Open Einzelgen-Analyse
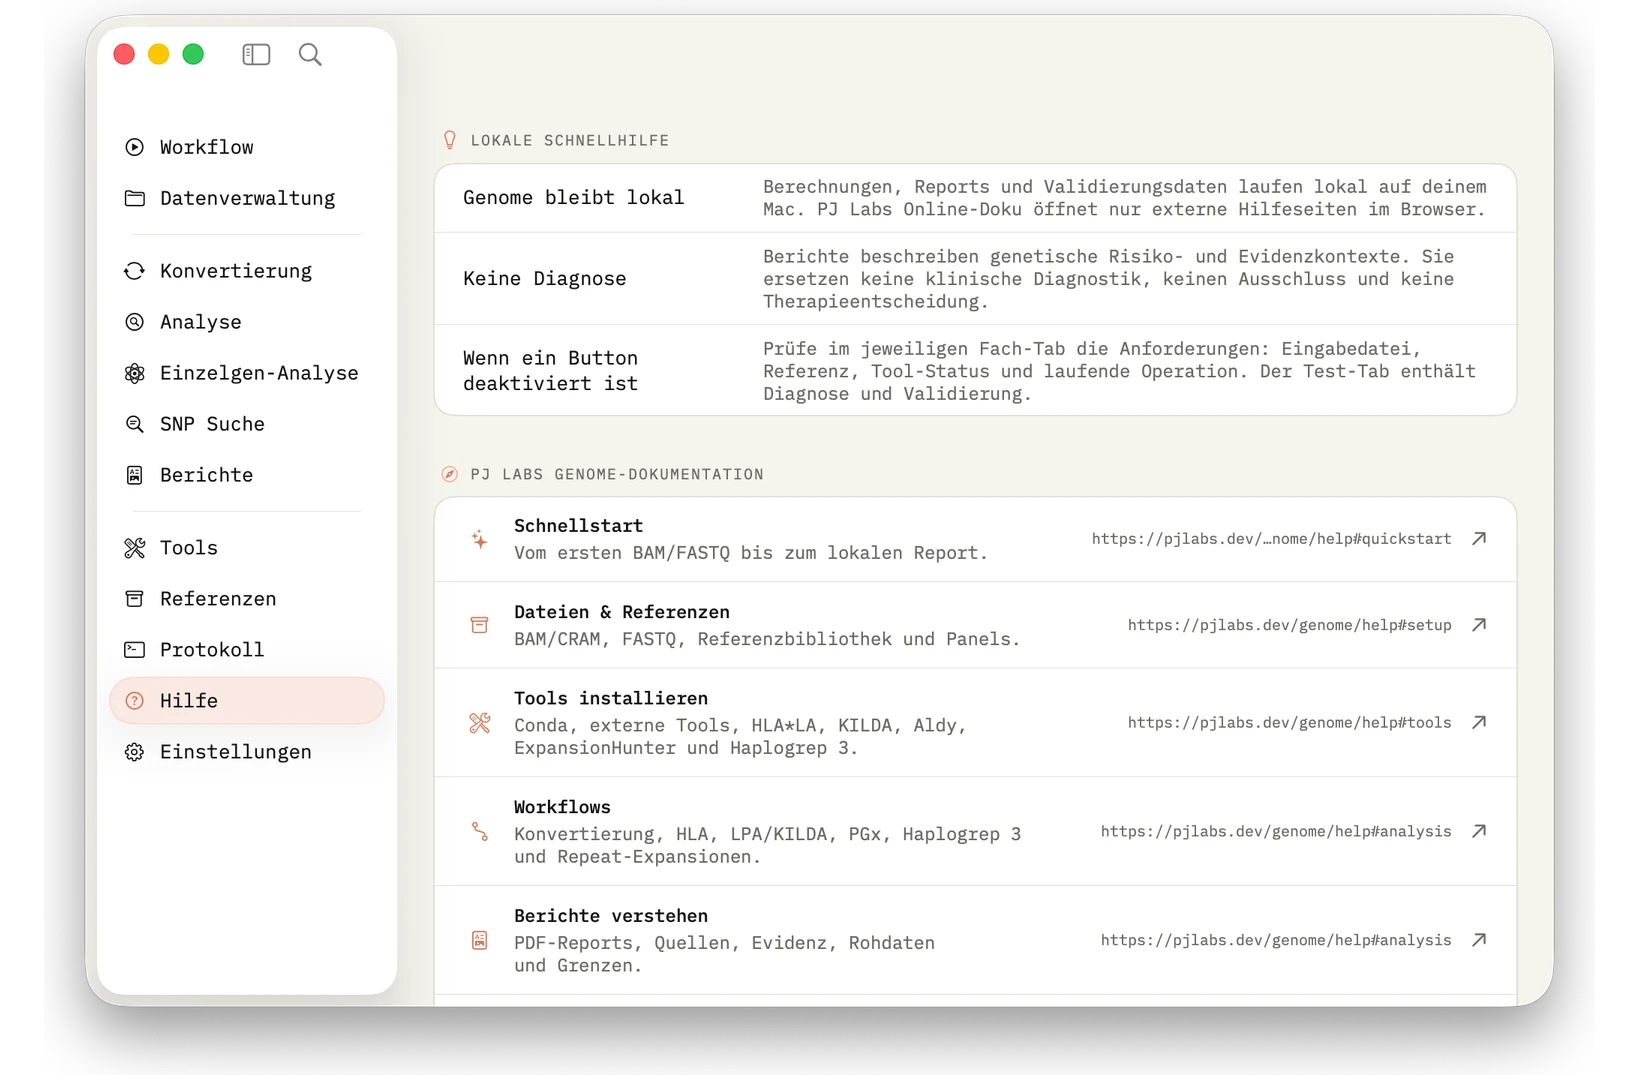Viewport: 1640px width, 1075px height. (247, 373)
